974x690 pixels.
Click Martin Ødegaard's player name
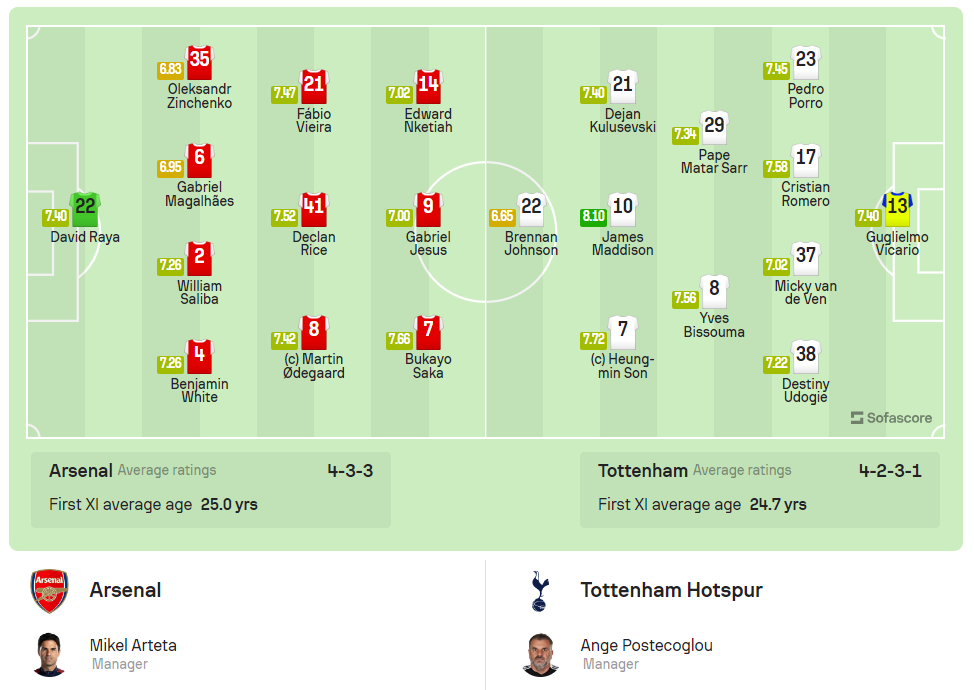tap(314, 366)
